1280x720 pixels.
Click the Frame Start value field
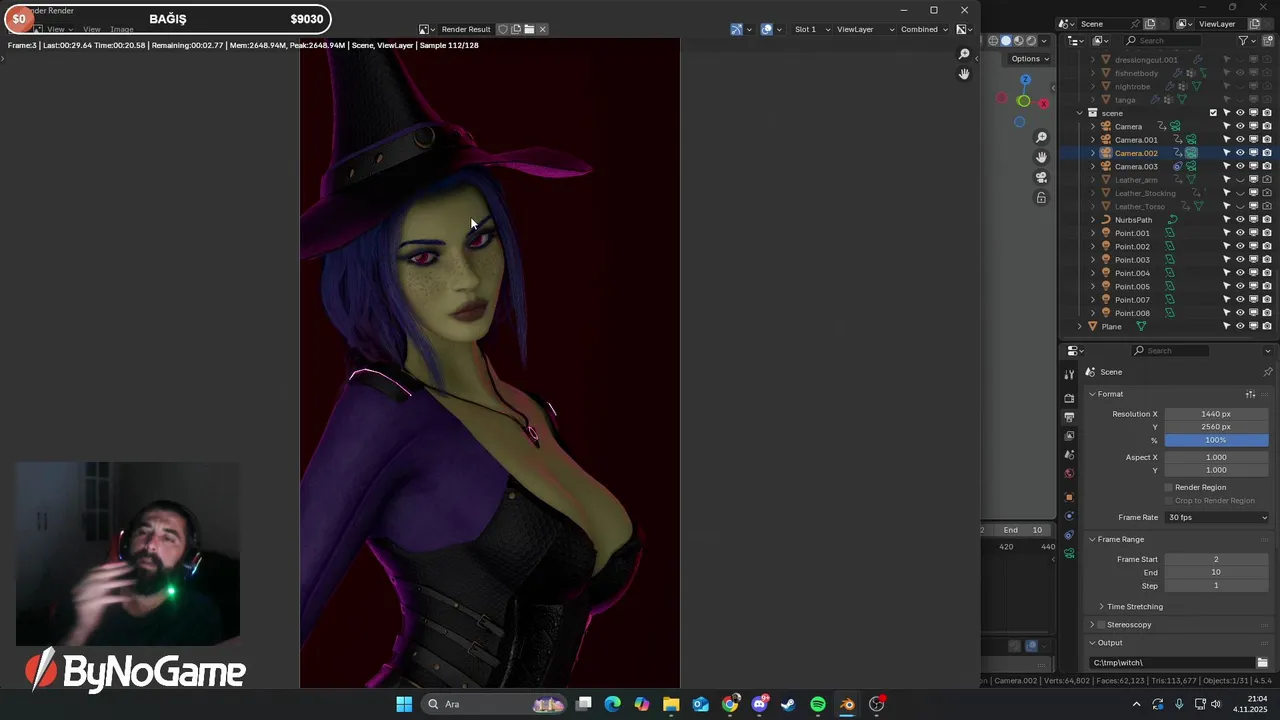coord(1216,560)
